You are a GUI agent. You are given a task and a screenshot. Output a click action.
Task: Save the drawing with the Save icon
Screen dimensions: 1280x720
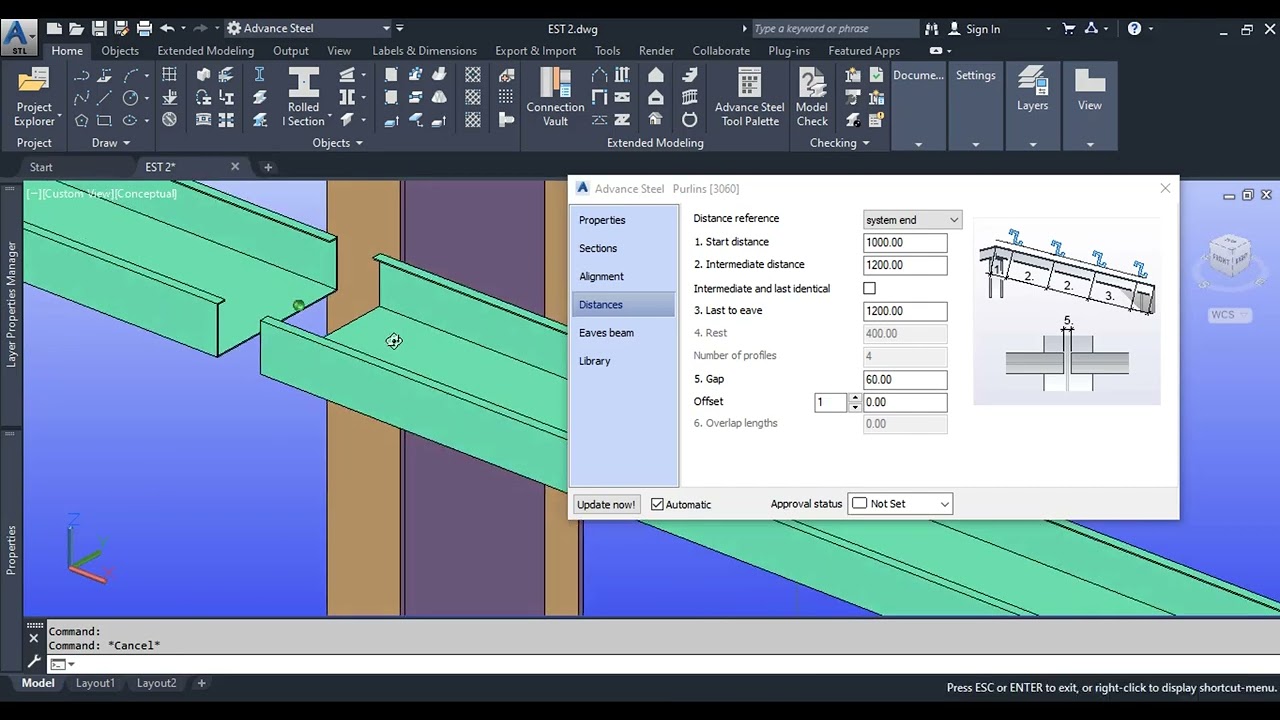click(x=99, y=29)
